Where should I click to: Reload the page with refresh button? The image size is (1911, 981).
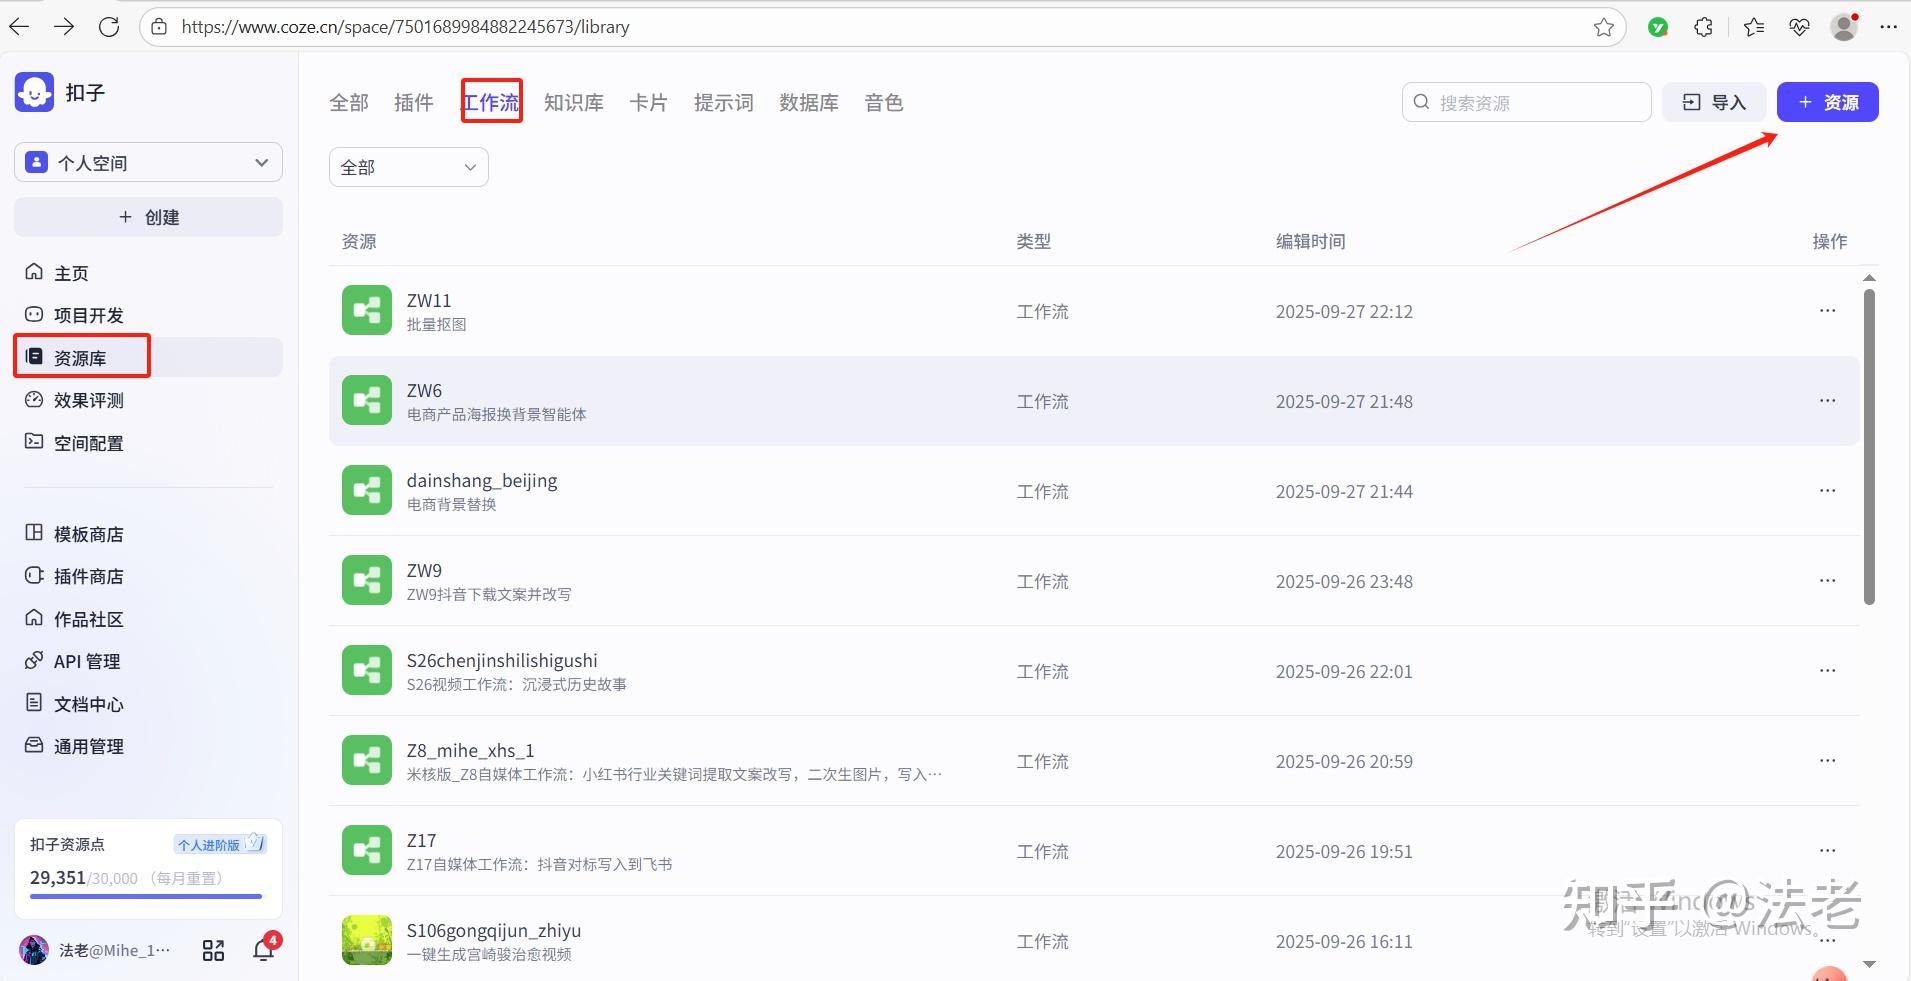point(109,27)
